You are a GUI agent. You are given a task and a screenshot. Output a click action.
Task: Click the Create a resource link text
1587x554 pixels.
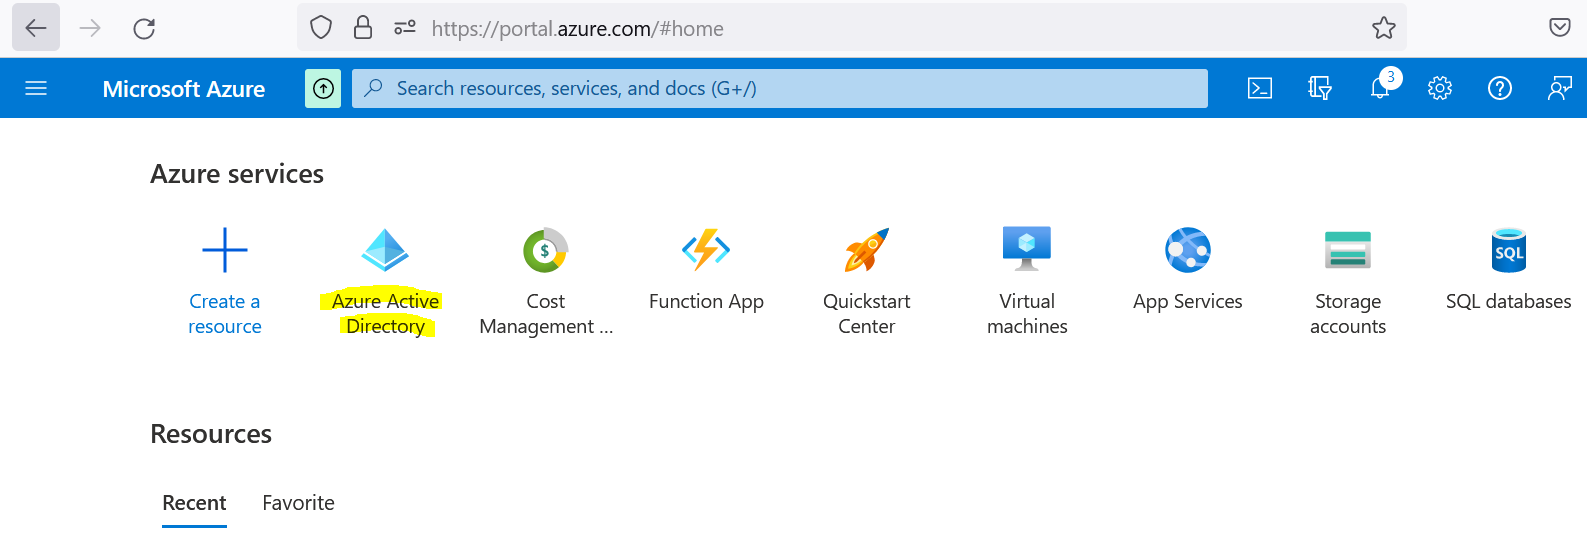[x=225, y=314]
